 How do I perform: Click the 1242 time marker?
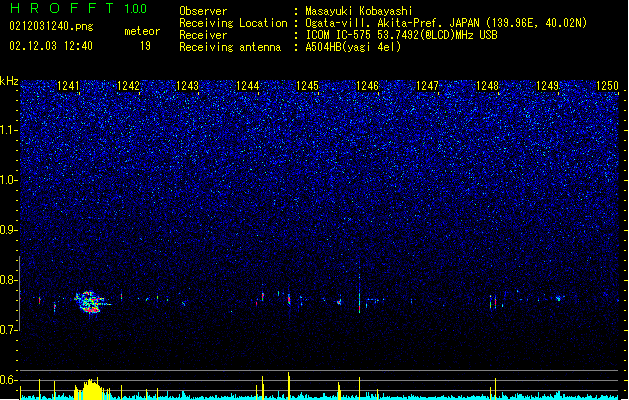(x=128, y=86)
